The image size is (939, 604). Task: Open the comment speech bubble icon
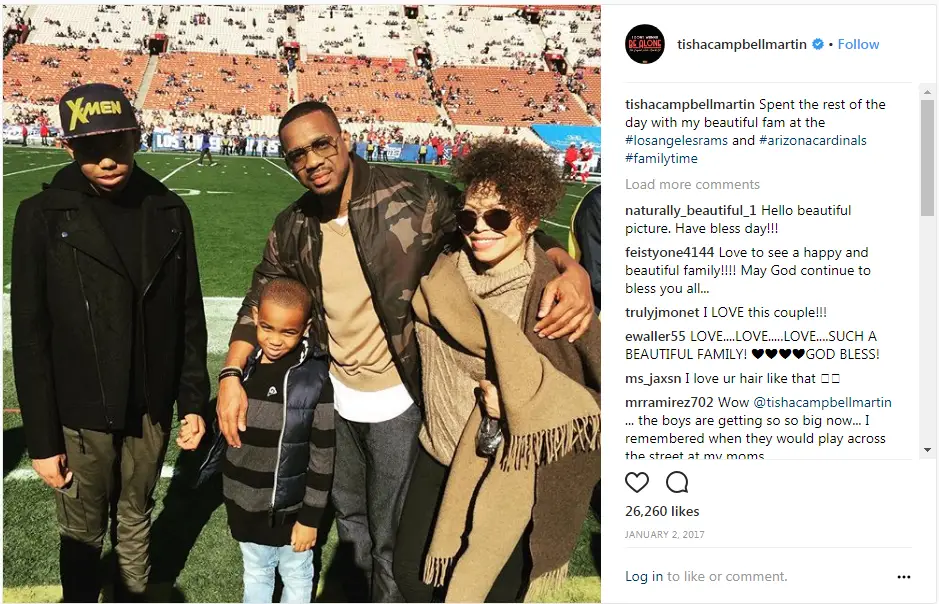677,482
